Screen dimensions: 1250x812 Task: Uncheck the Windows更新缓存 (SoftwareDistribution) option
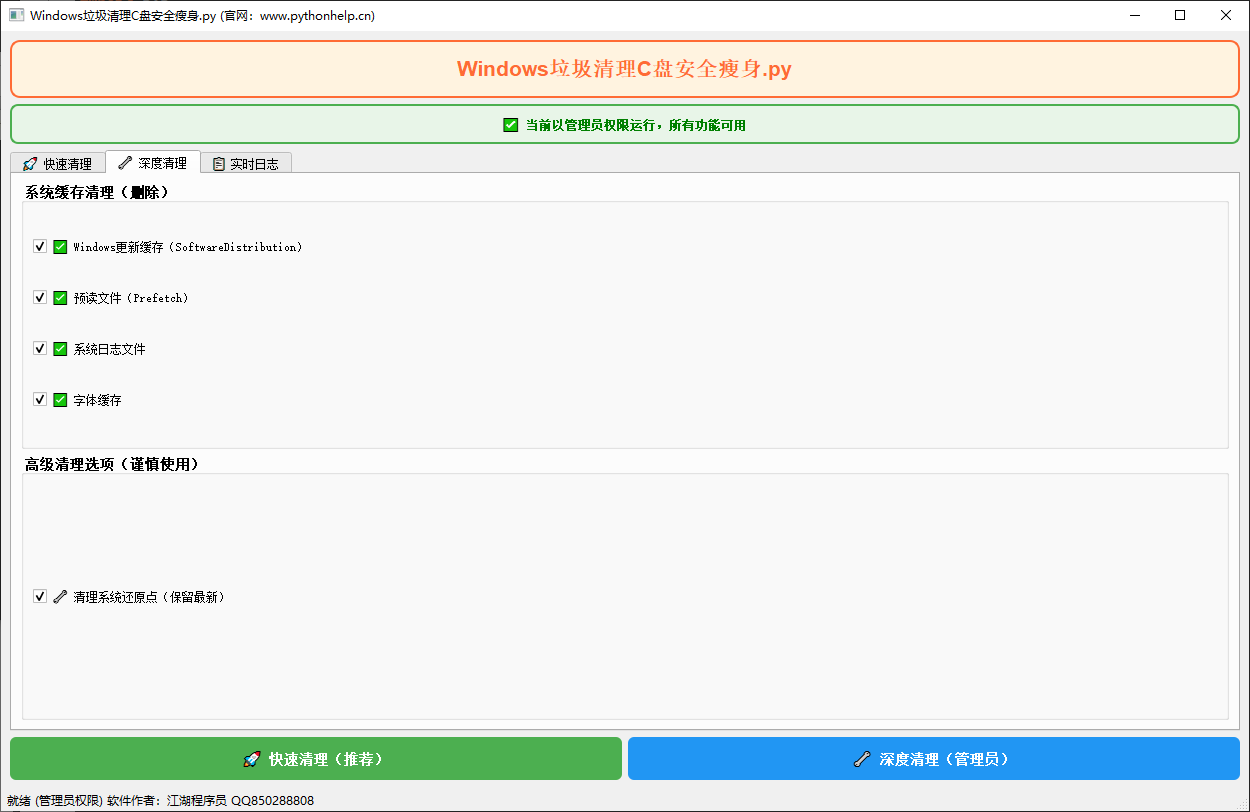pyautogui.click(x=39, y=246)
